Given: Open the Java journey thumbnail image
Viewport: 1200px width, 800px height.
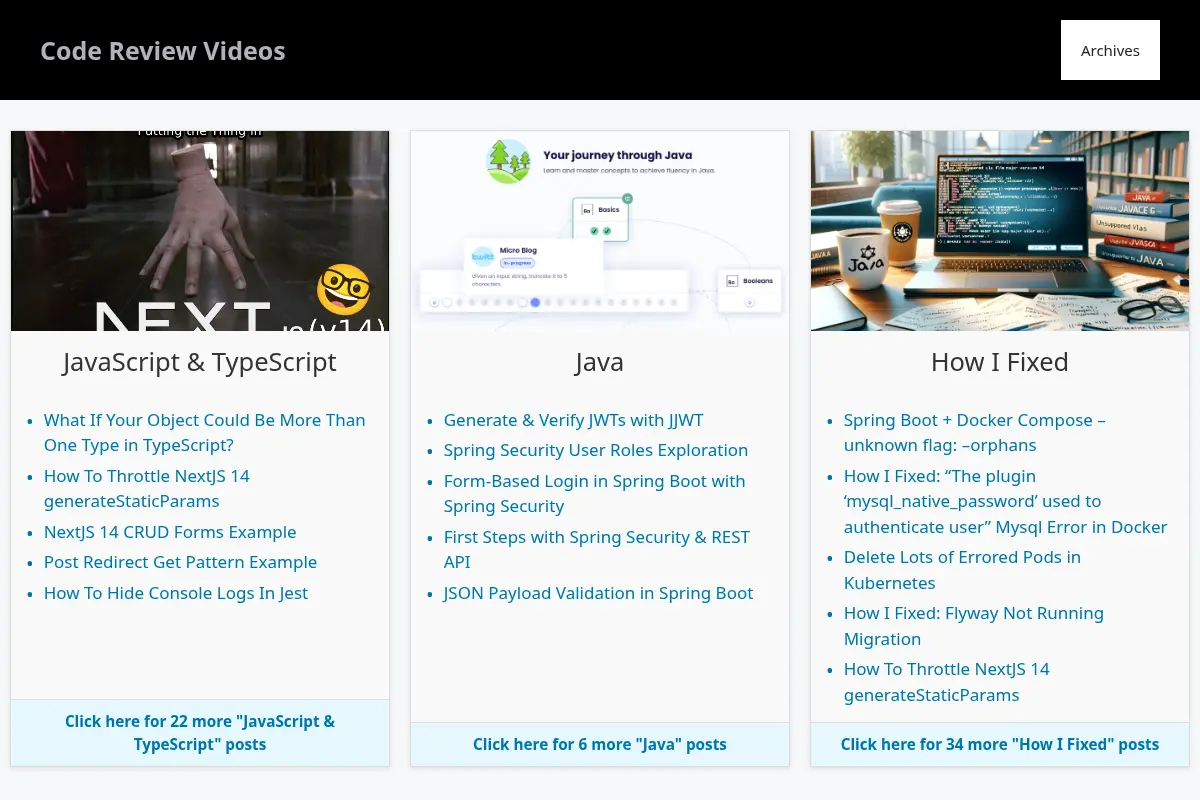Looking at the screenshot, I should [x=600, y=231].
